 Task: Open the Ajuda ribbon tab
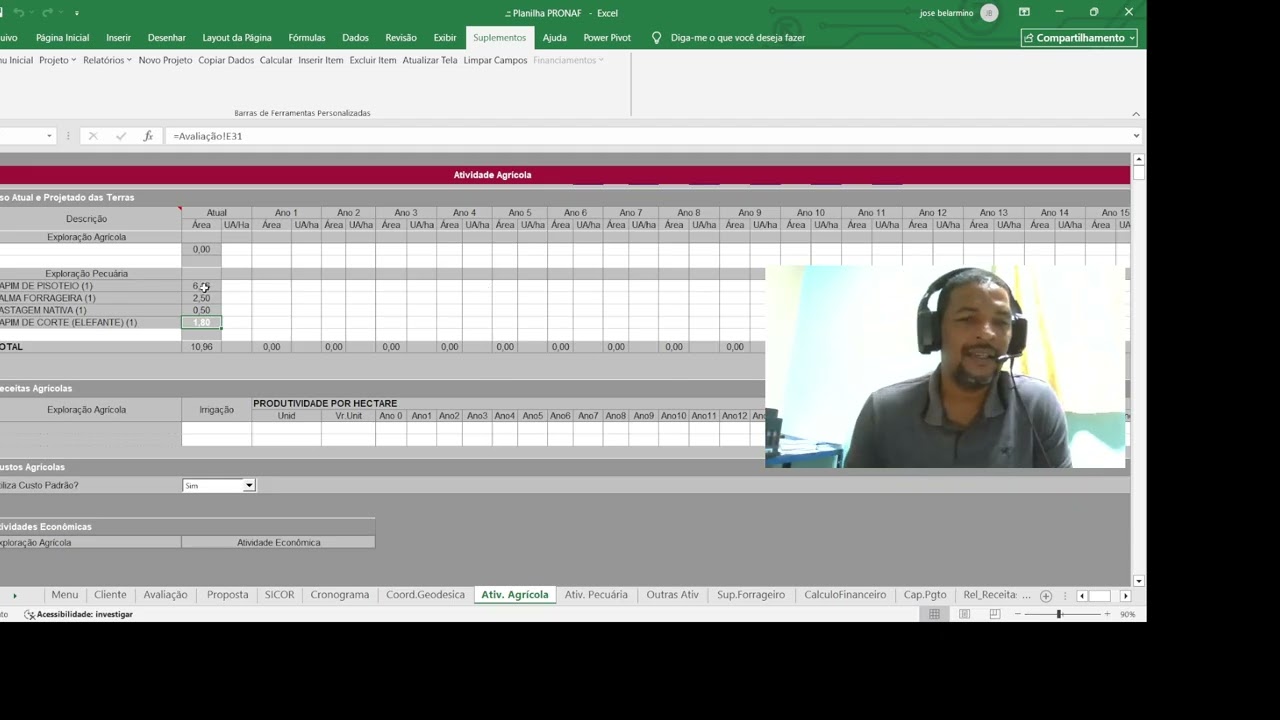[554, 38]
